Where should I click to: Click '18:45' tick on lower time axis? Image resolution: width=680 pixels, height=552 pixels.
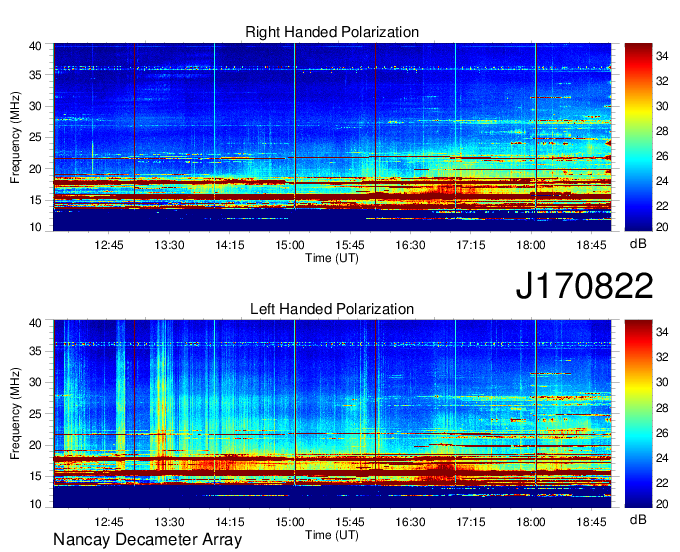click(x=591, y=522)
